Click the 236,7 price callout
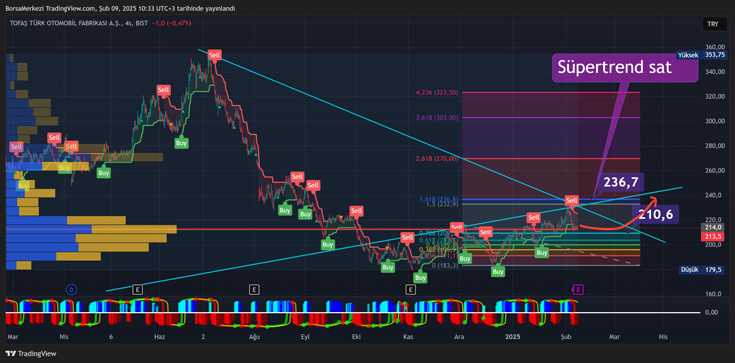This screenshot has height=363, width=735. point(620,182)
